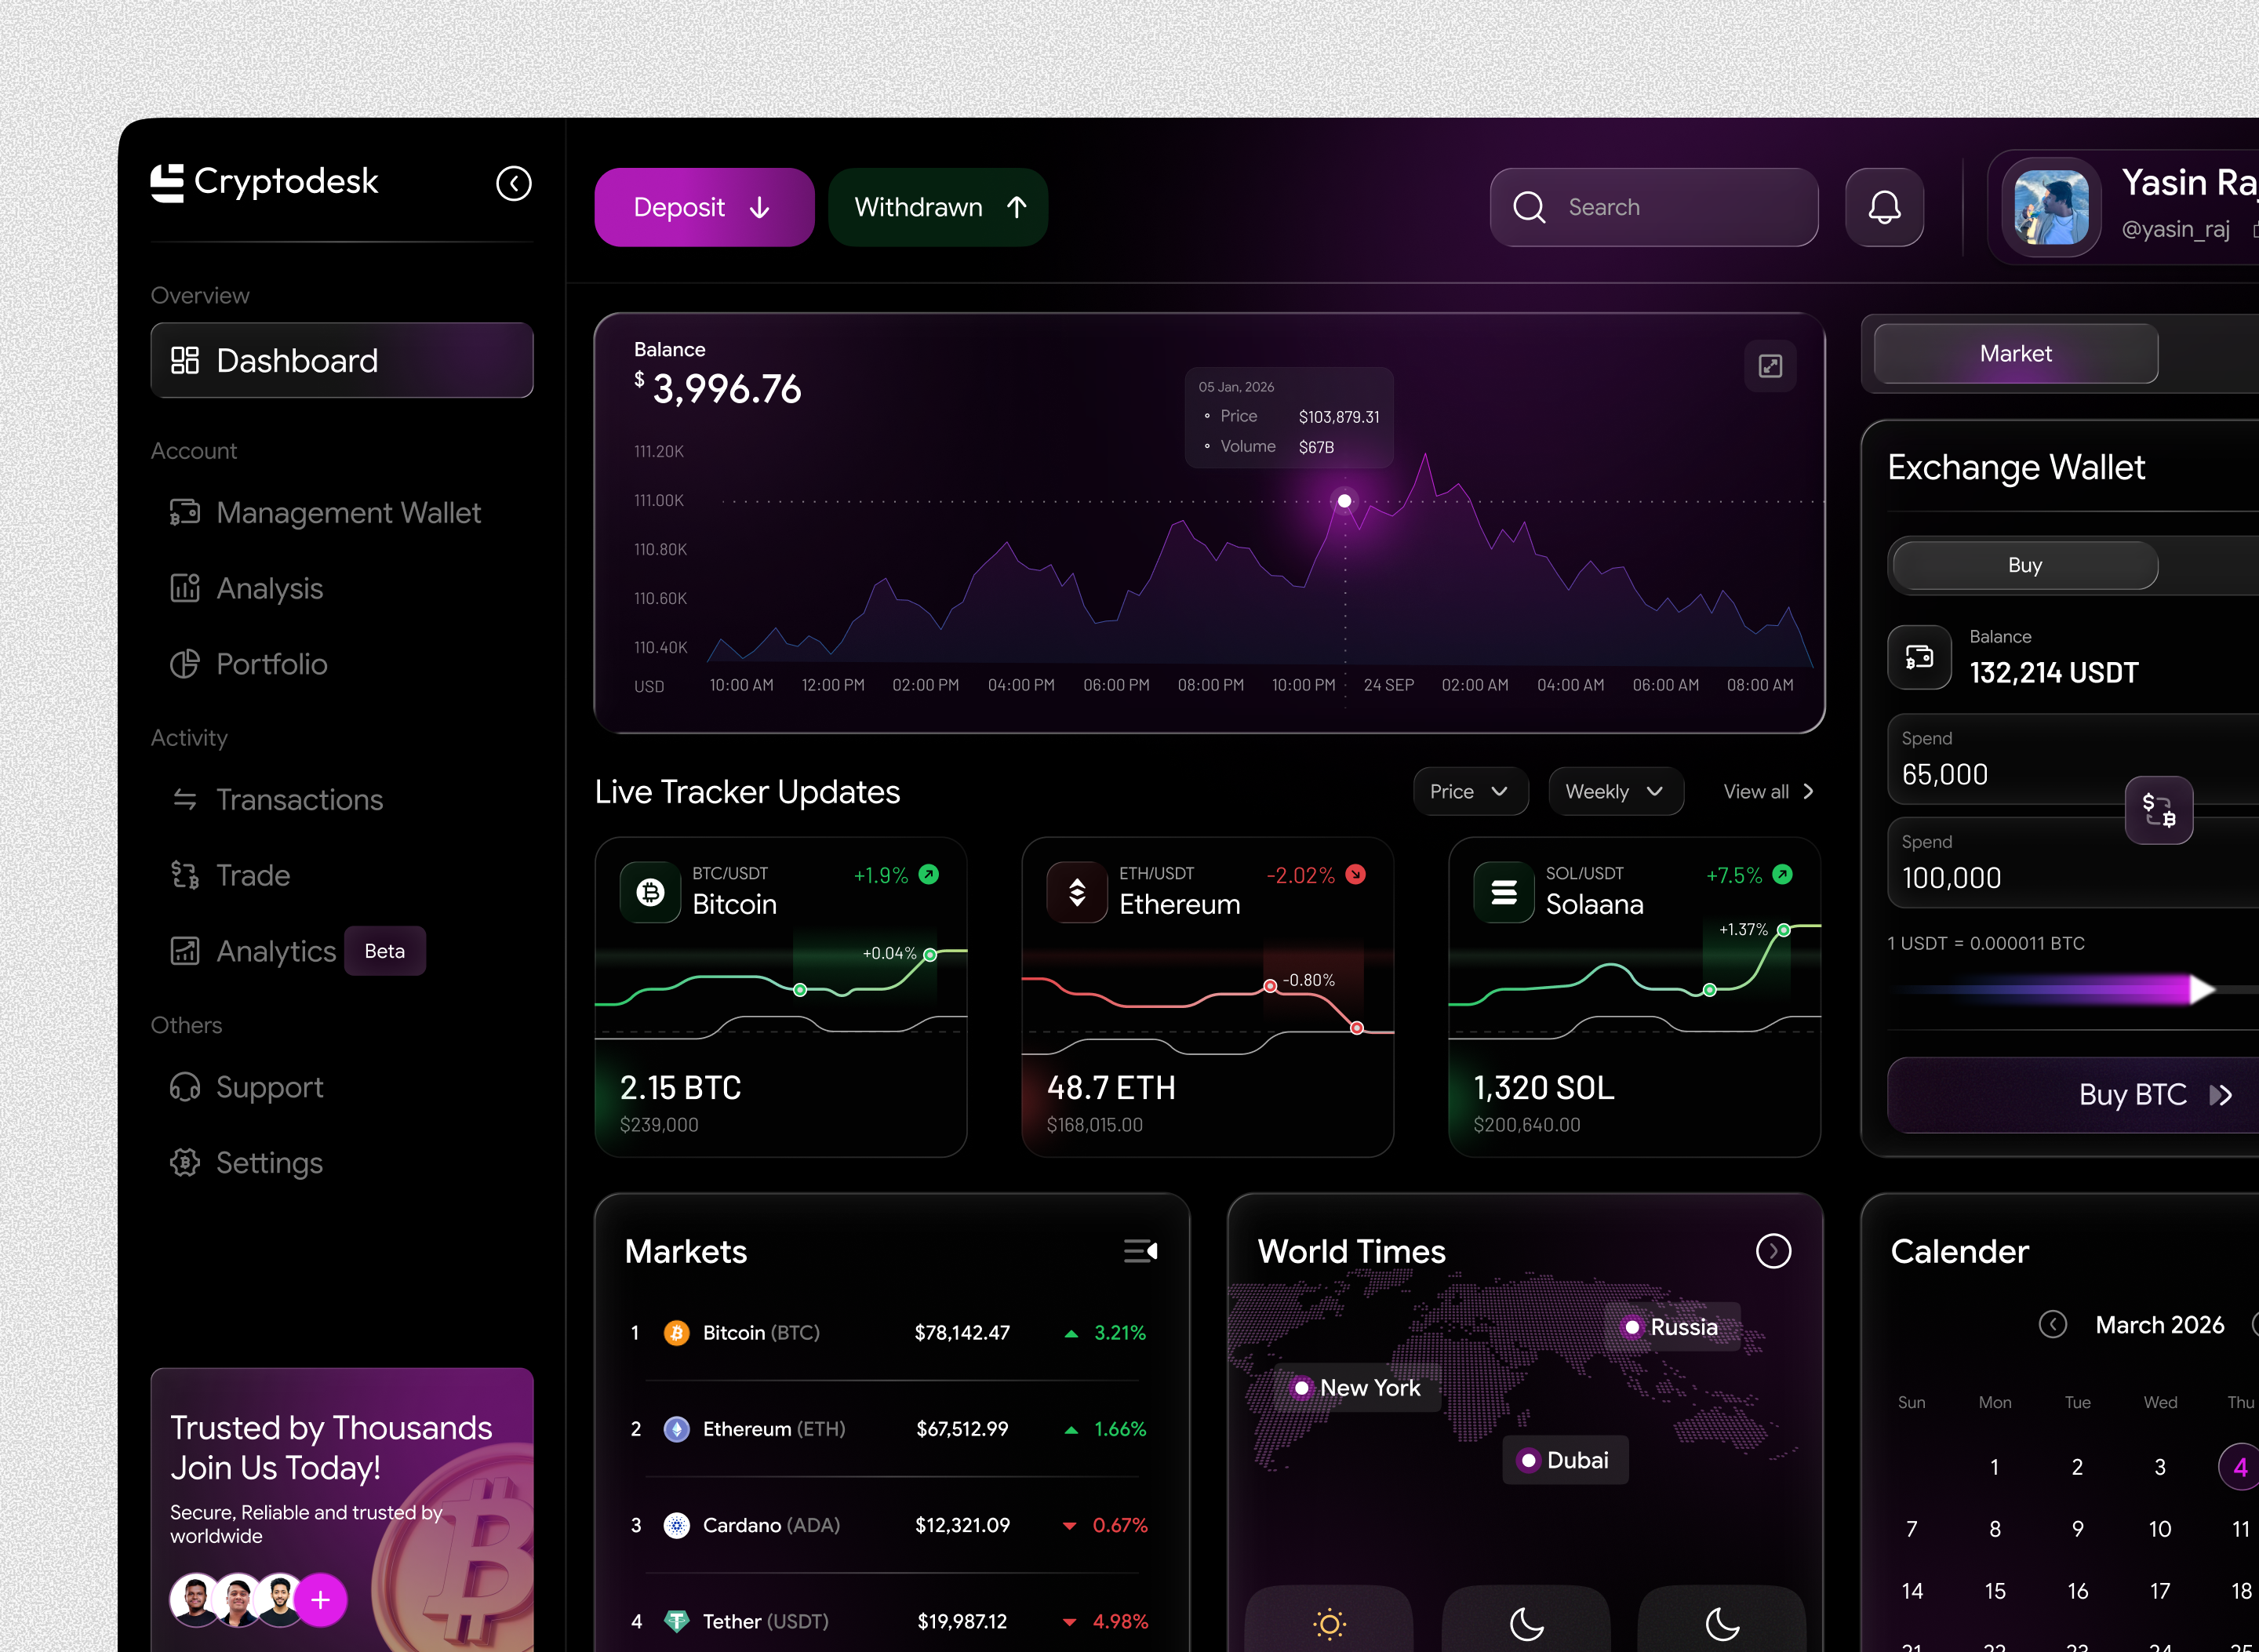Click the USDT to BTC swap icon

click(2159, 811)
